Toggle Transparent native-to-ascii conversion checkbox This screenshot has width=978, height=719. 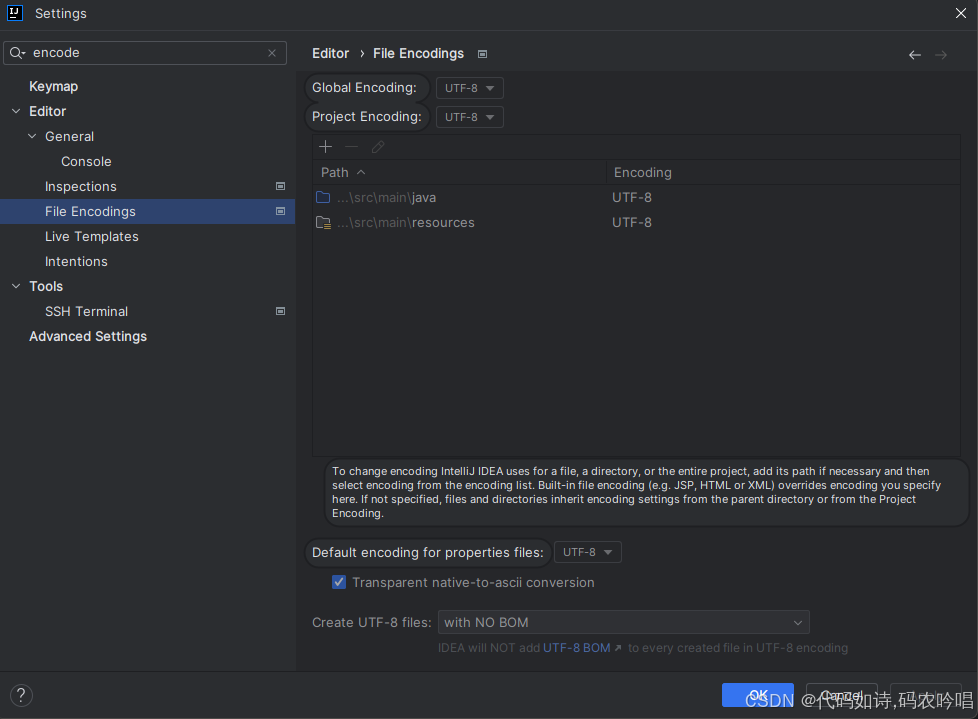coord(339,582)
